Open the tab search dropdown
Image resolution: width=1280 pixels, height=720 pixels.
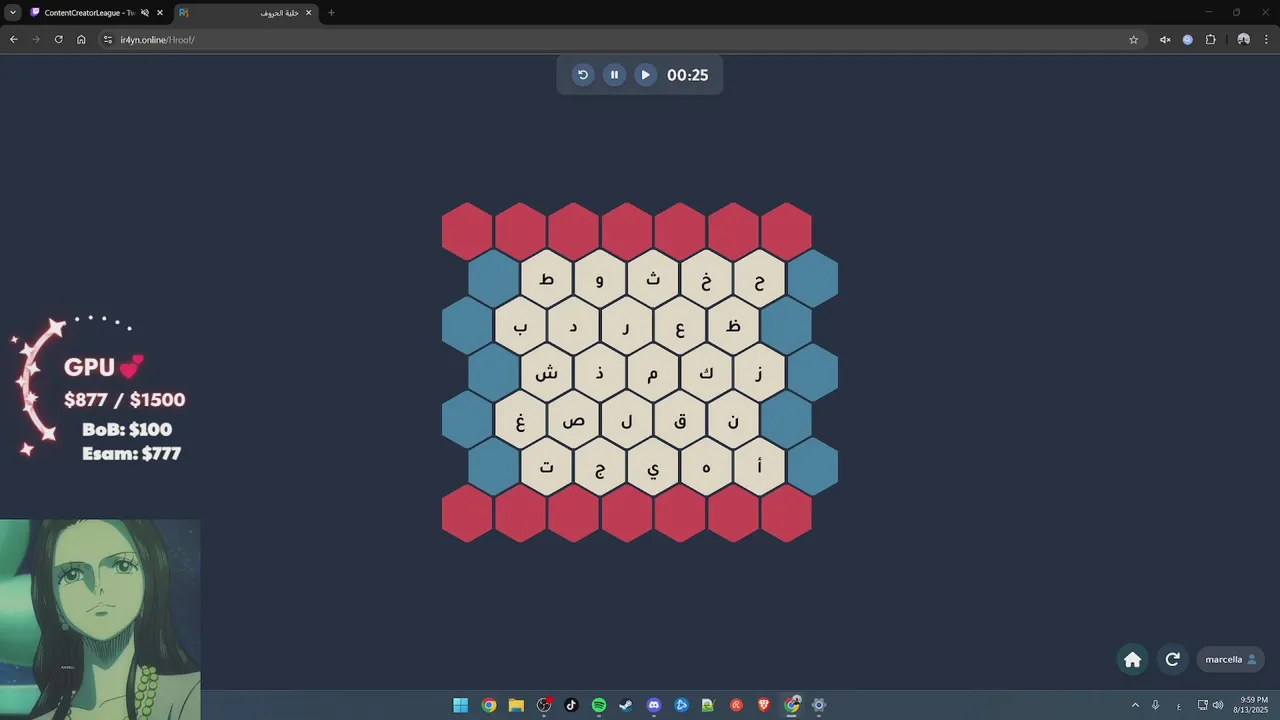click(x=13, y=13)
